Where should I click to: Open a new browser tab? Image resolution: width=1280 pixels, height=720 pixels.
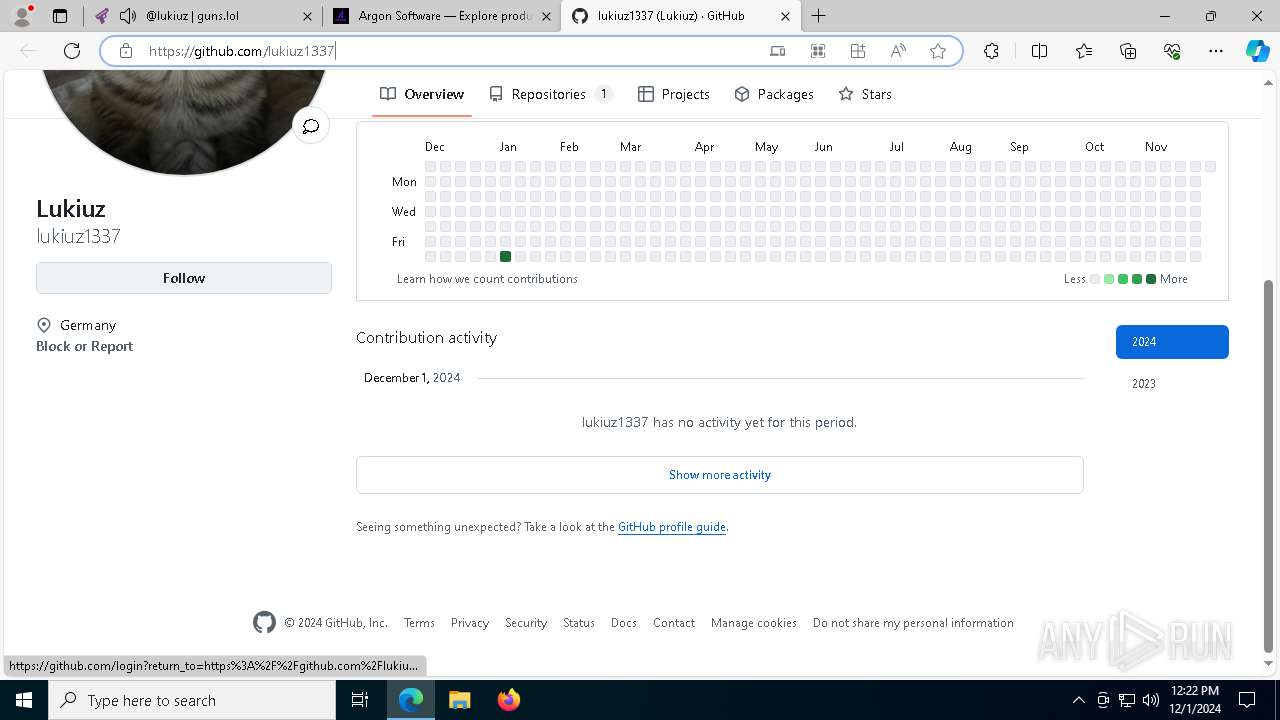point(818,16)
